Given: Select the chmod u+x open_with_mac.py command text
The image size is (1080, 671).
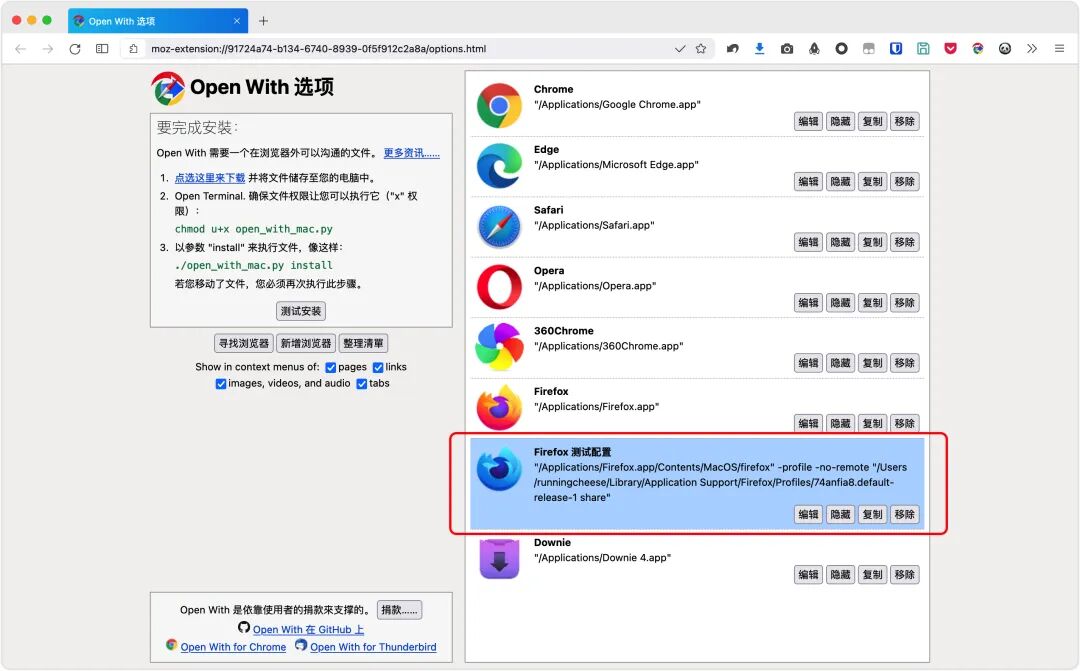Looking at the screenshot, I should [253, 229].
